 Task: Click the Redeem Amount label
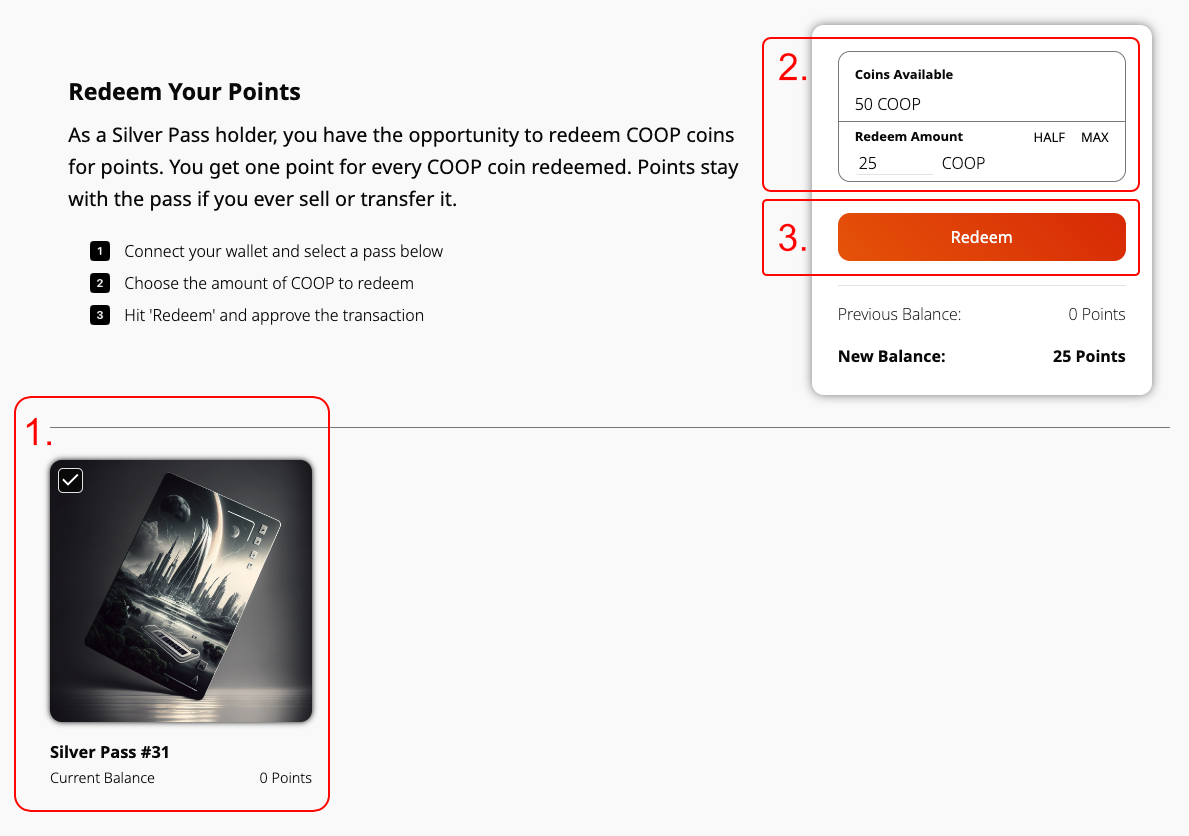(x=908, y=137)
